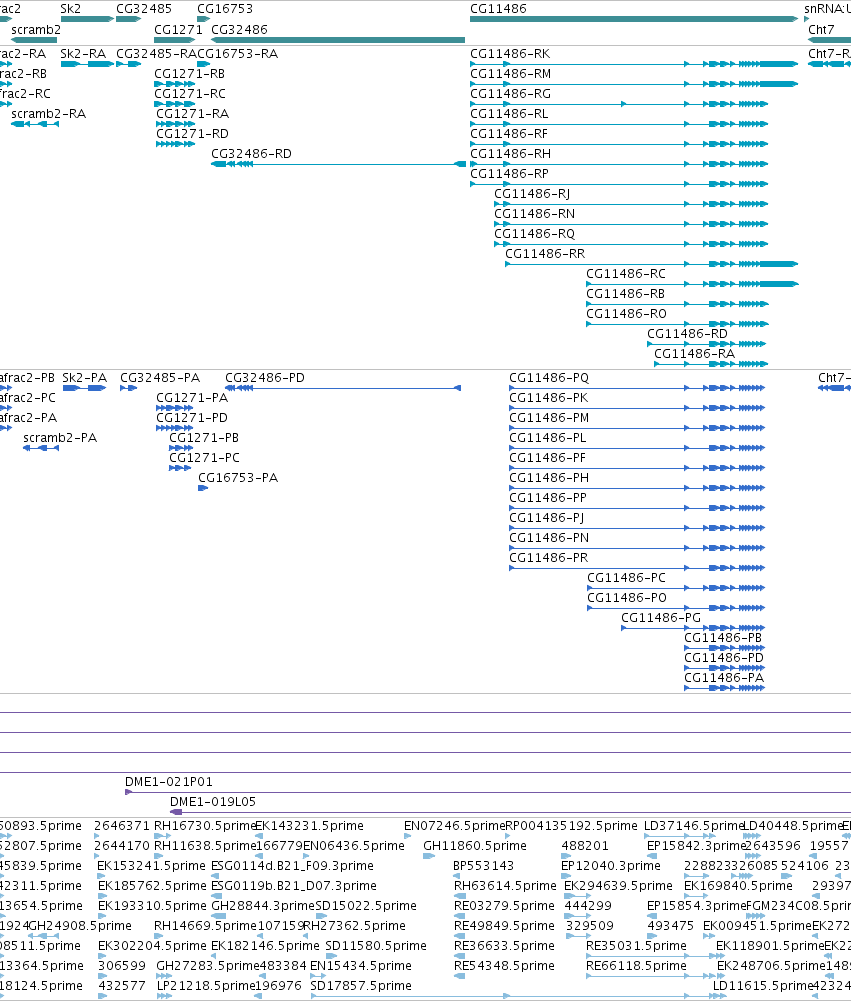Click the CG11486-PC protein
The width and height of the screenshot is (851, 1001).
626,578
